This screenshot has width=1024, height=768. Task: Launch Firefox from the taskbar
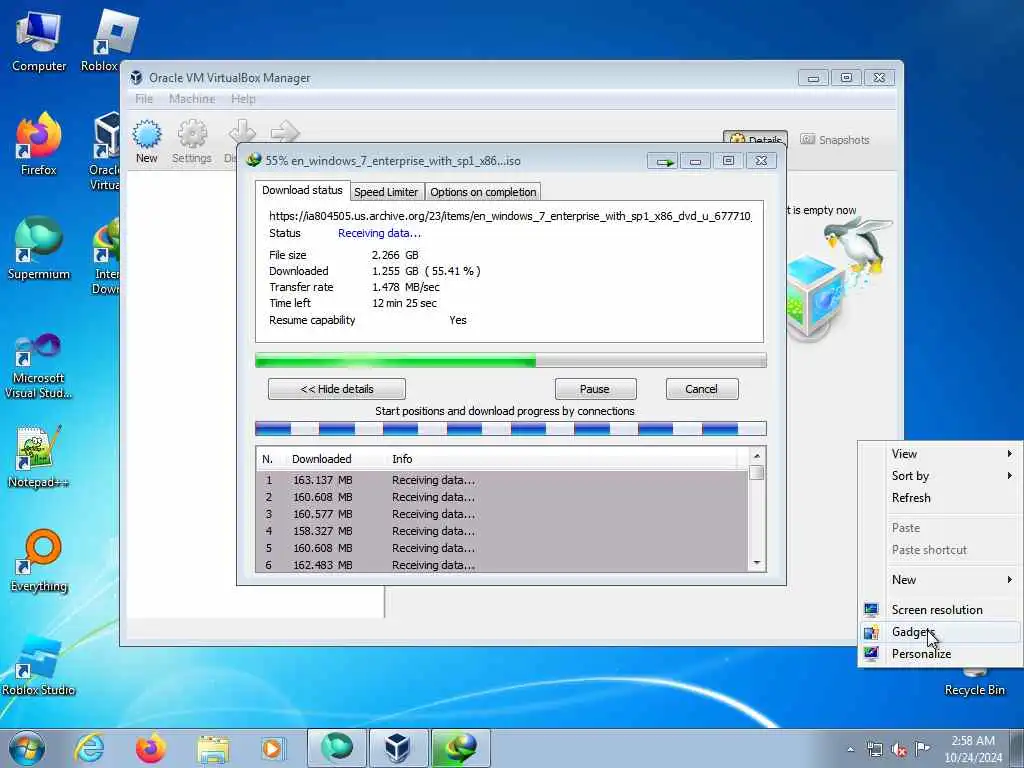(151, 748)
